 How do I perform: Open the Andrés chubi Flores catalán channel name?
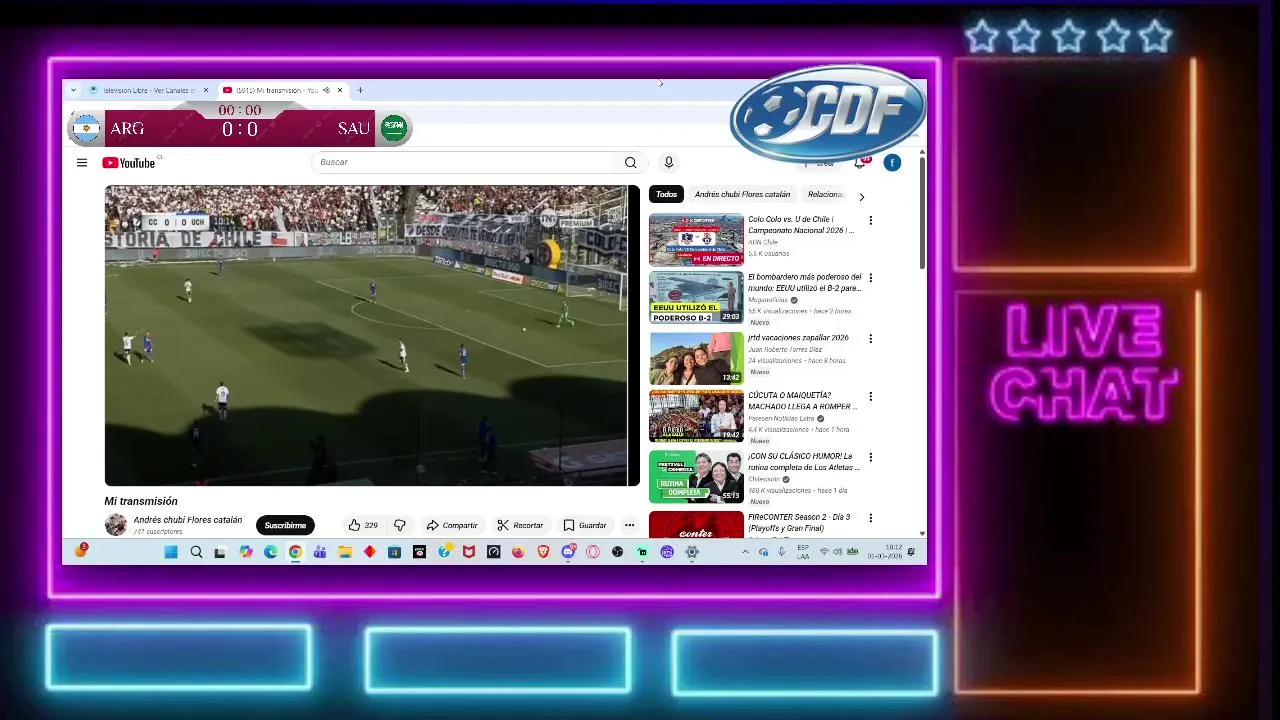[188, 520]
